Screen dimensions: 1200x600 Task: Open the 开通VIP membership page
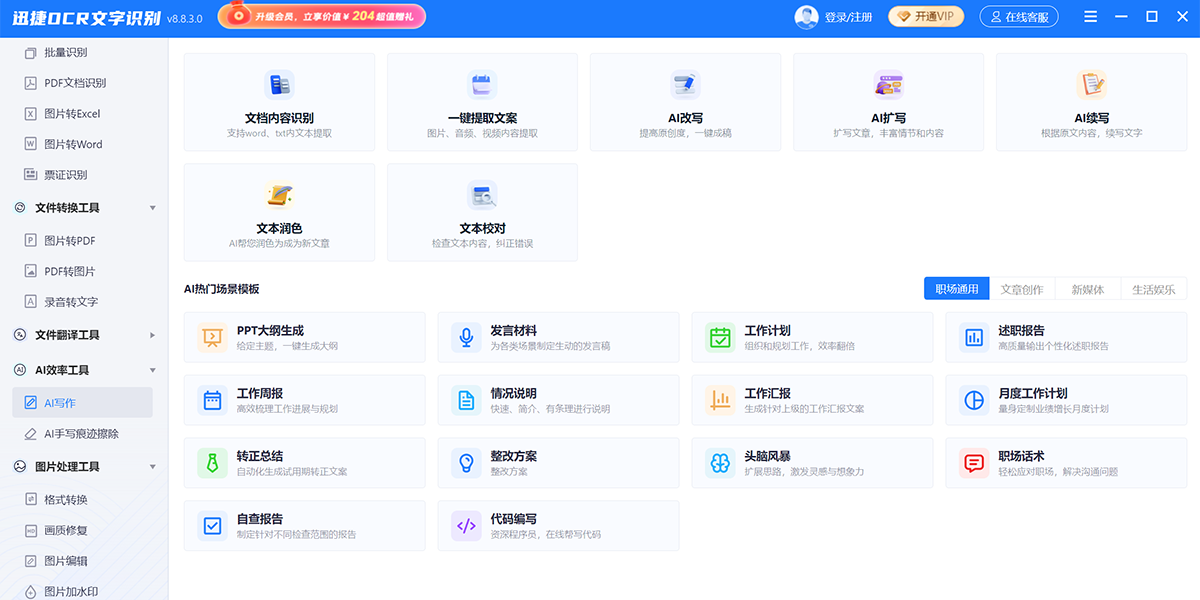[925, 16]
